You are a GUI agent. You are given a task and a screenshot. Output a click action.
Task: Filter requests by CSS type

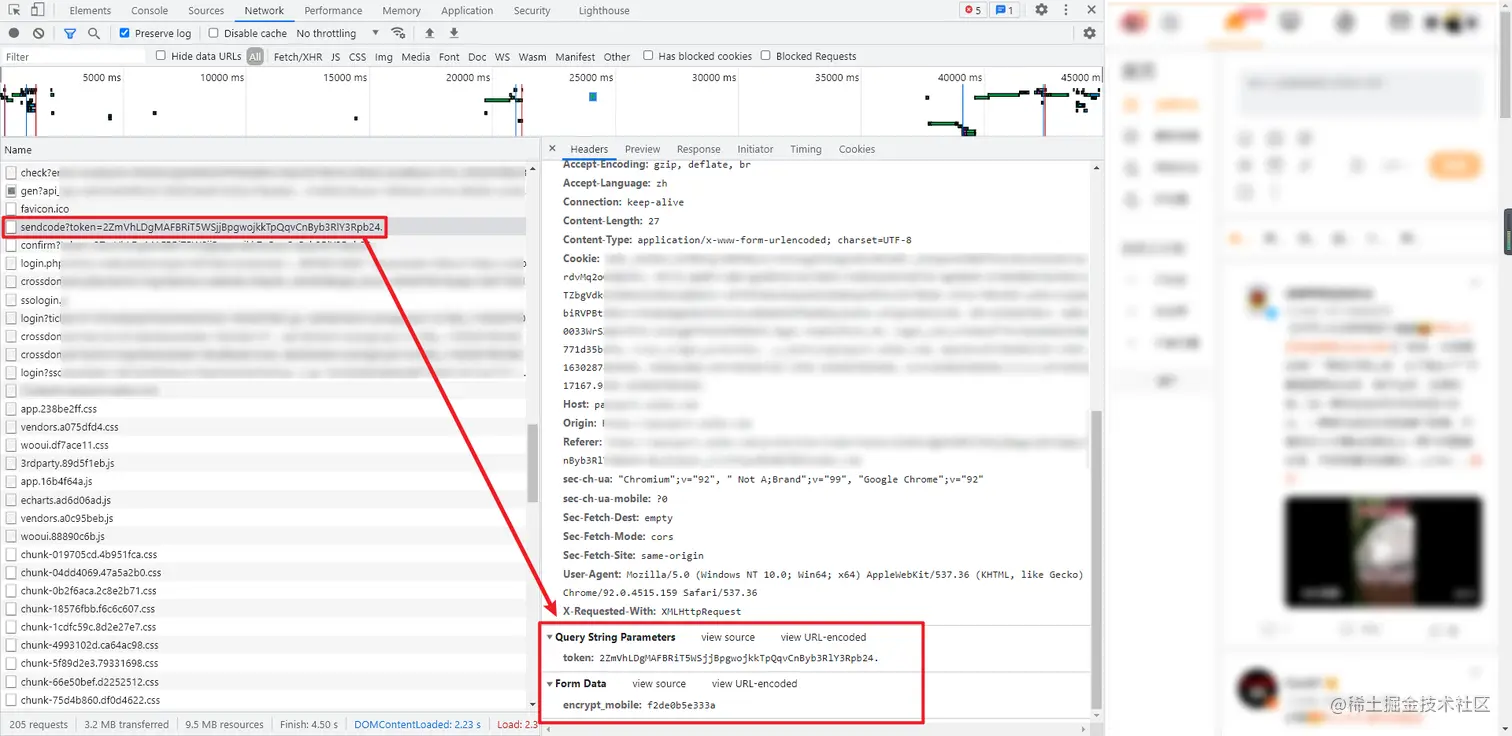tap(357, 57)
